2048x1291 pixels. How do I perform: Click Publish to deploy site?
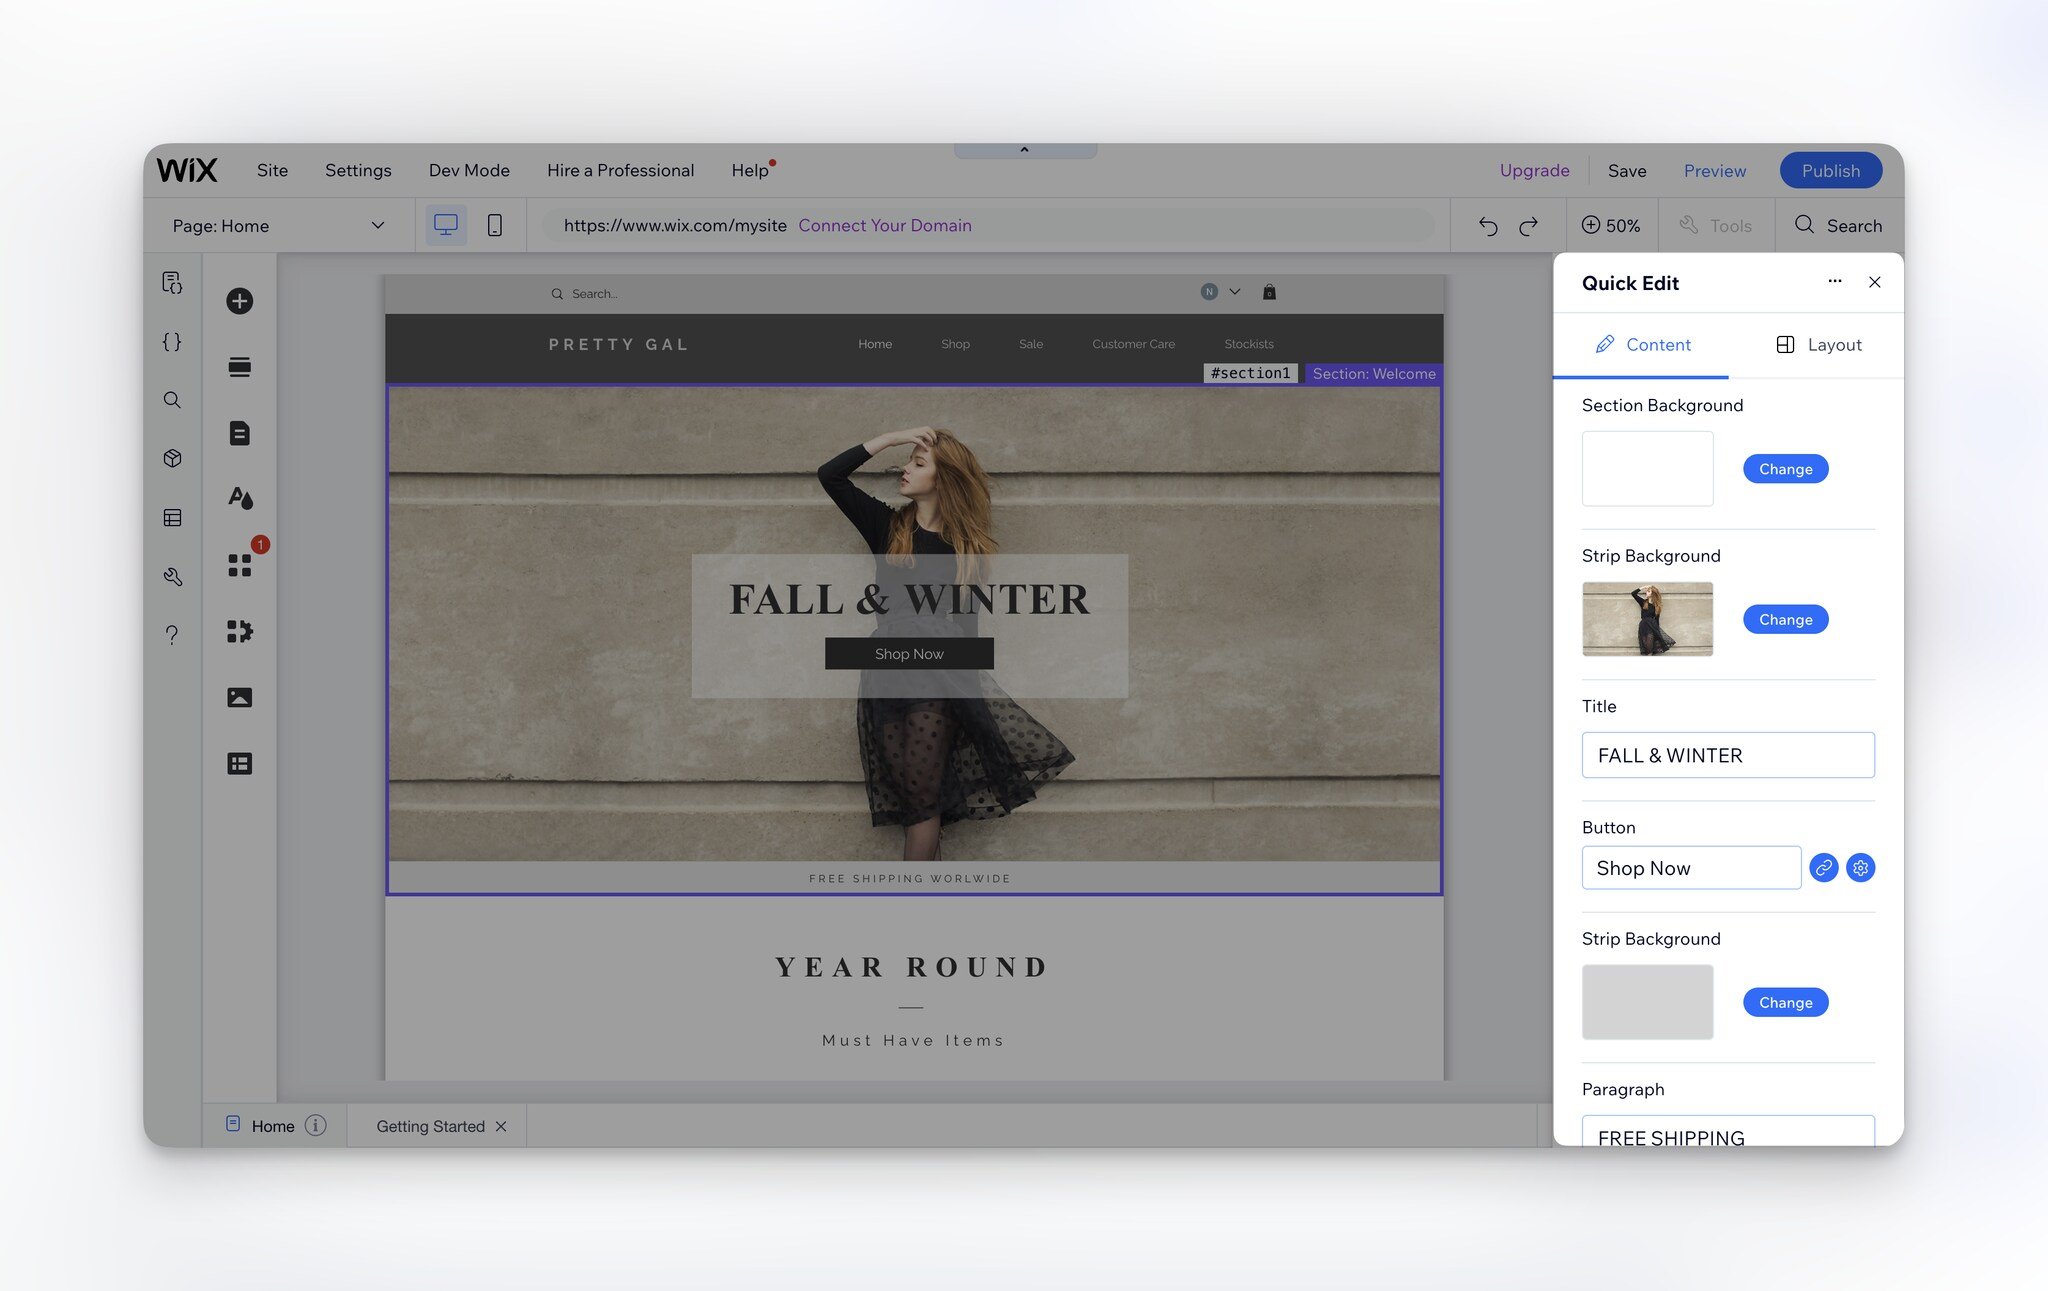coord(1831,170)
